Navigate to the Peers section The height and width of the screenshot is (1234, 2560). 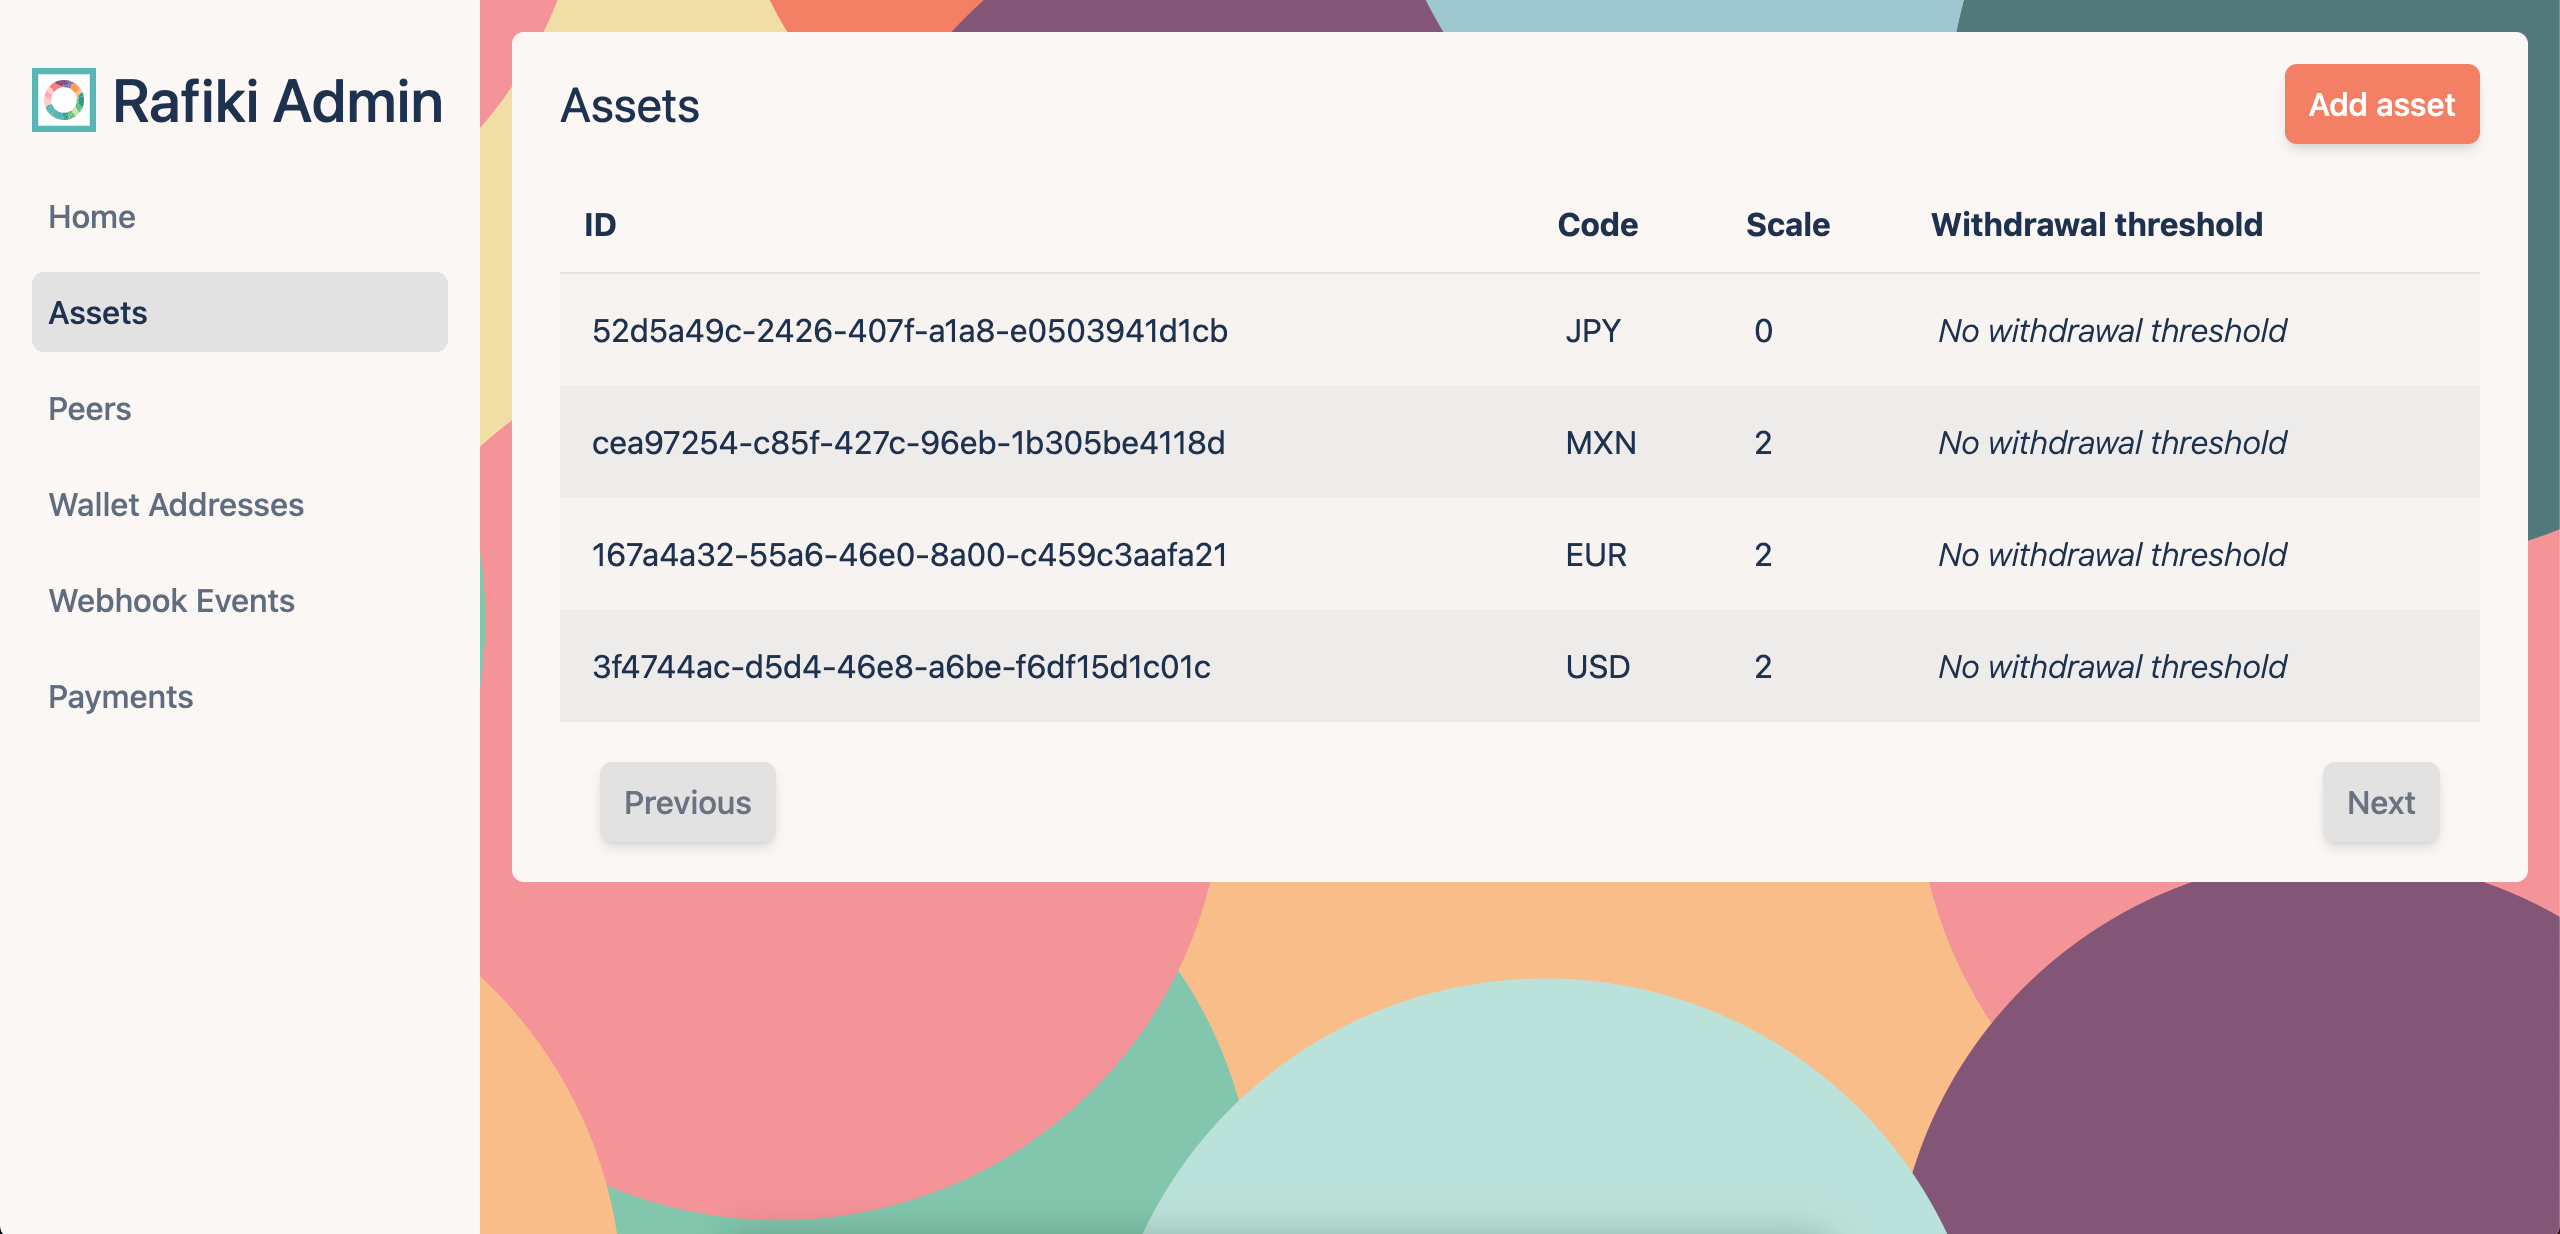(90, 409)
